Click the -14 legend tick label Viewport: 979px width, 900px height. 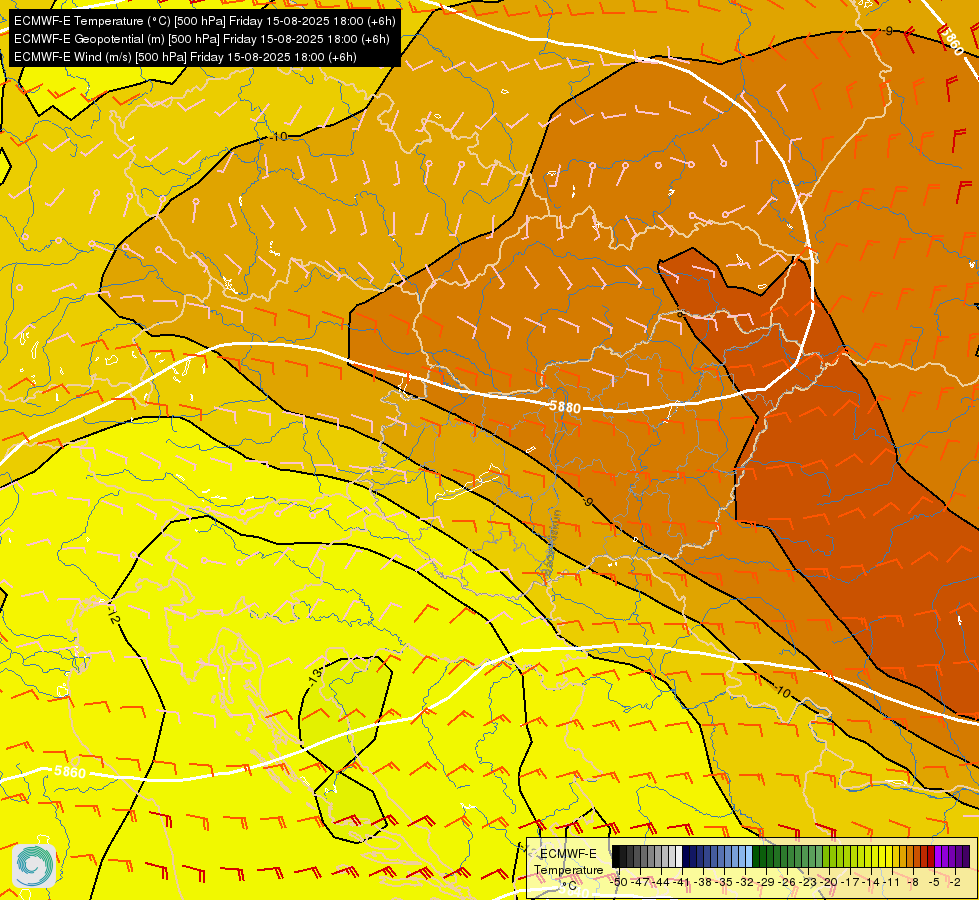coord(872,882)
